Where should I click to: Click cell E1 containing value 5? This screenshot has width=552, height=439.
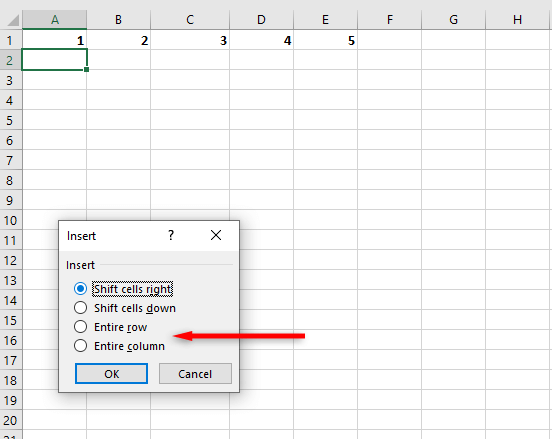325,40
